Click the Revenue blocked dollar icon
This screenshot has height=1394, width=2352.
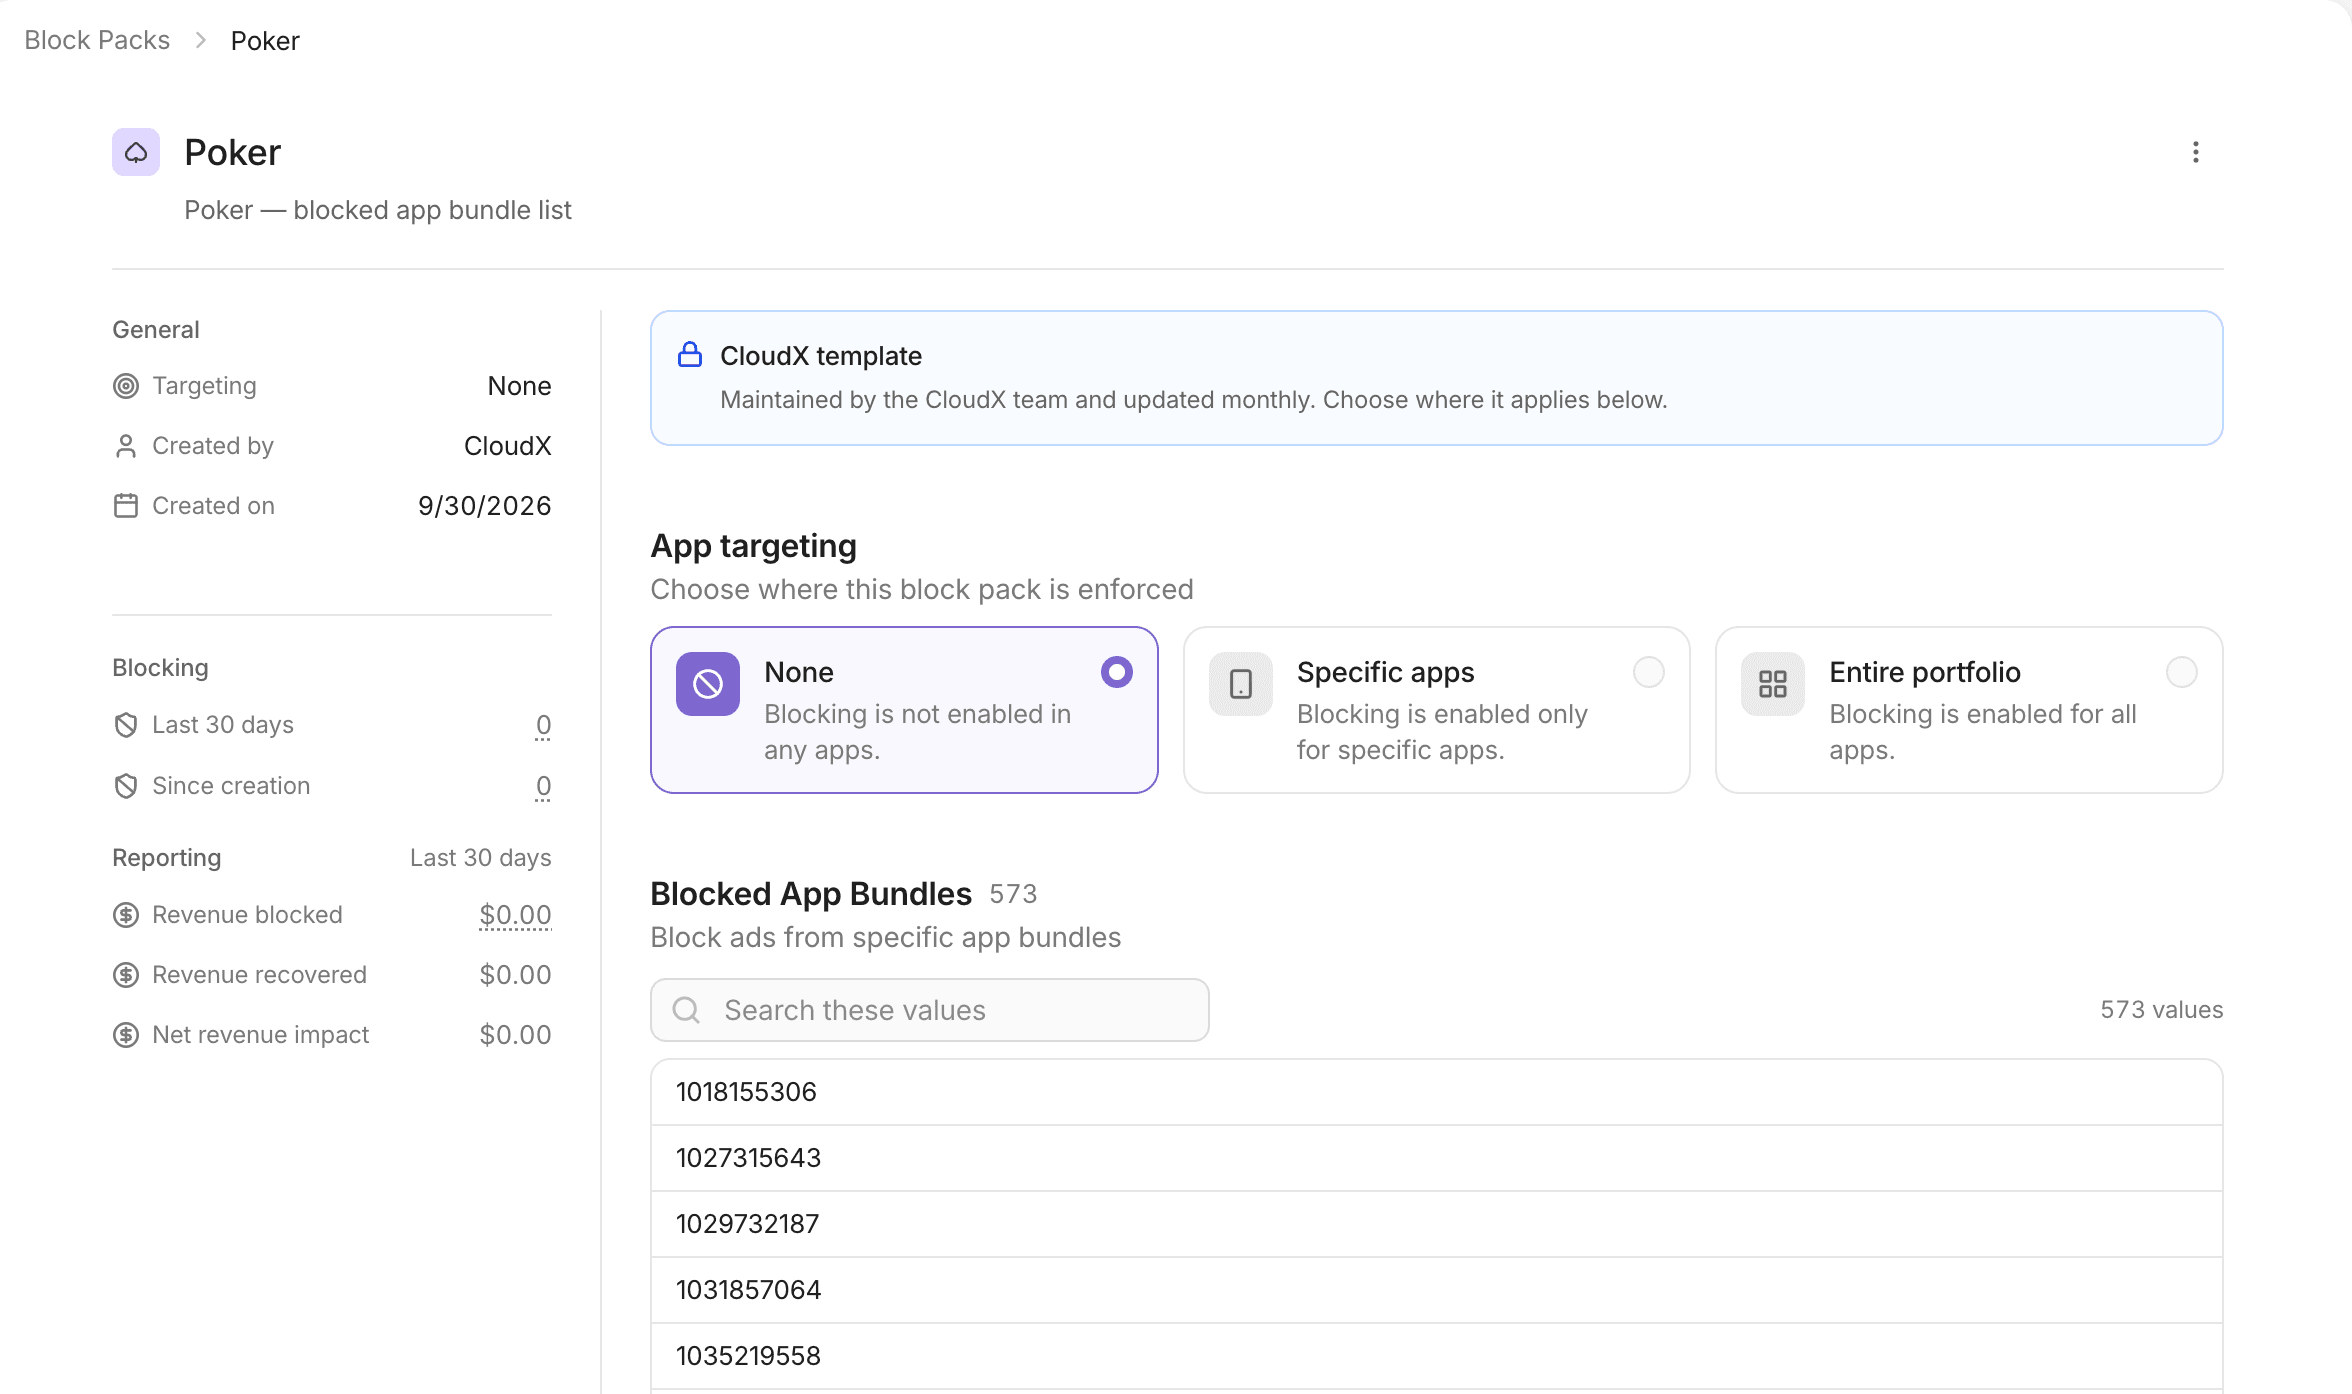click(126, 915)
